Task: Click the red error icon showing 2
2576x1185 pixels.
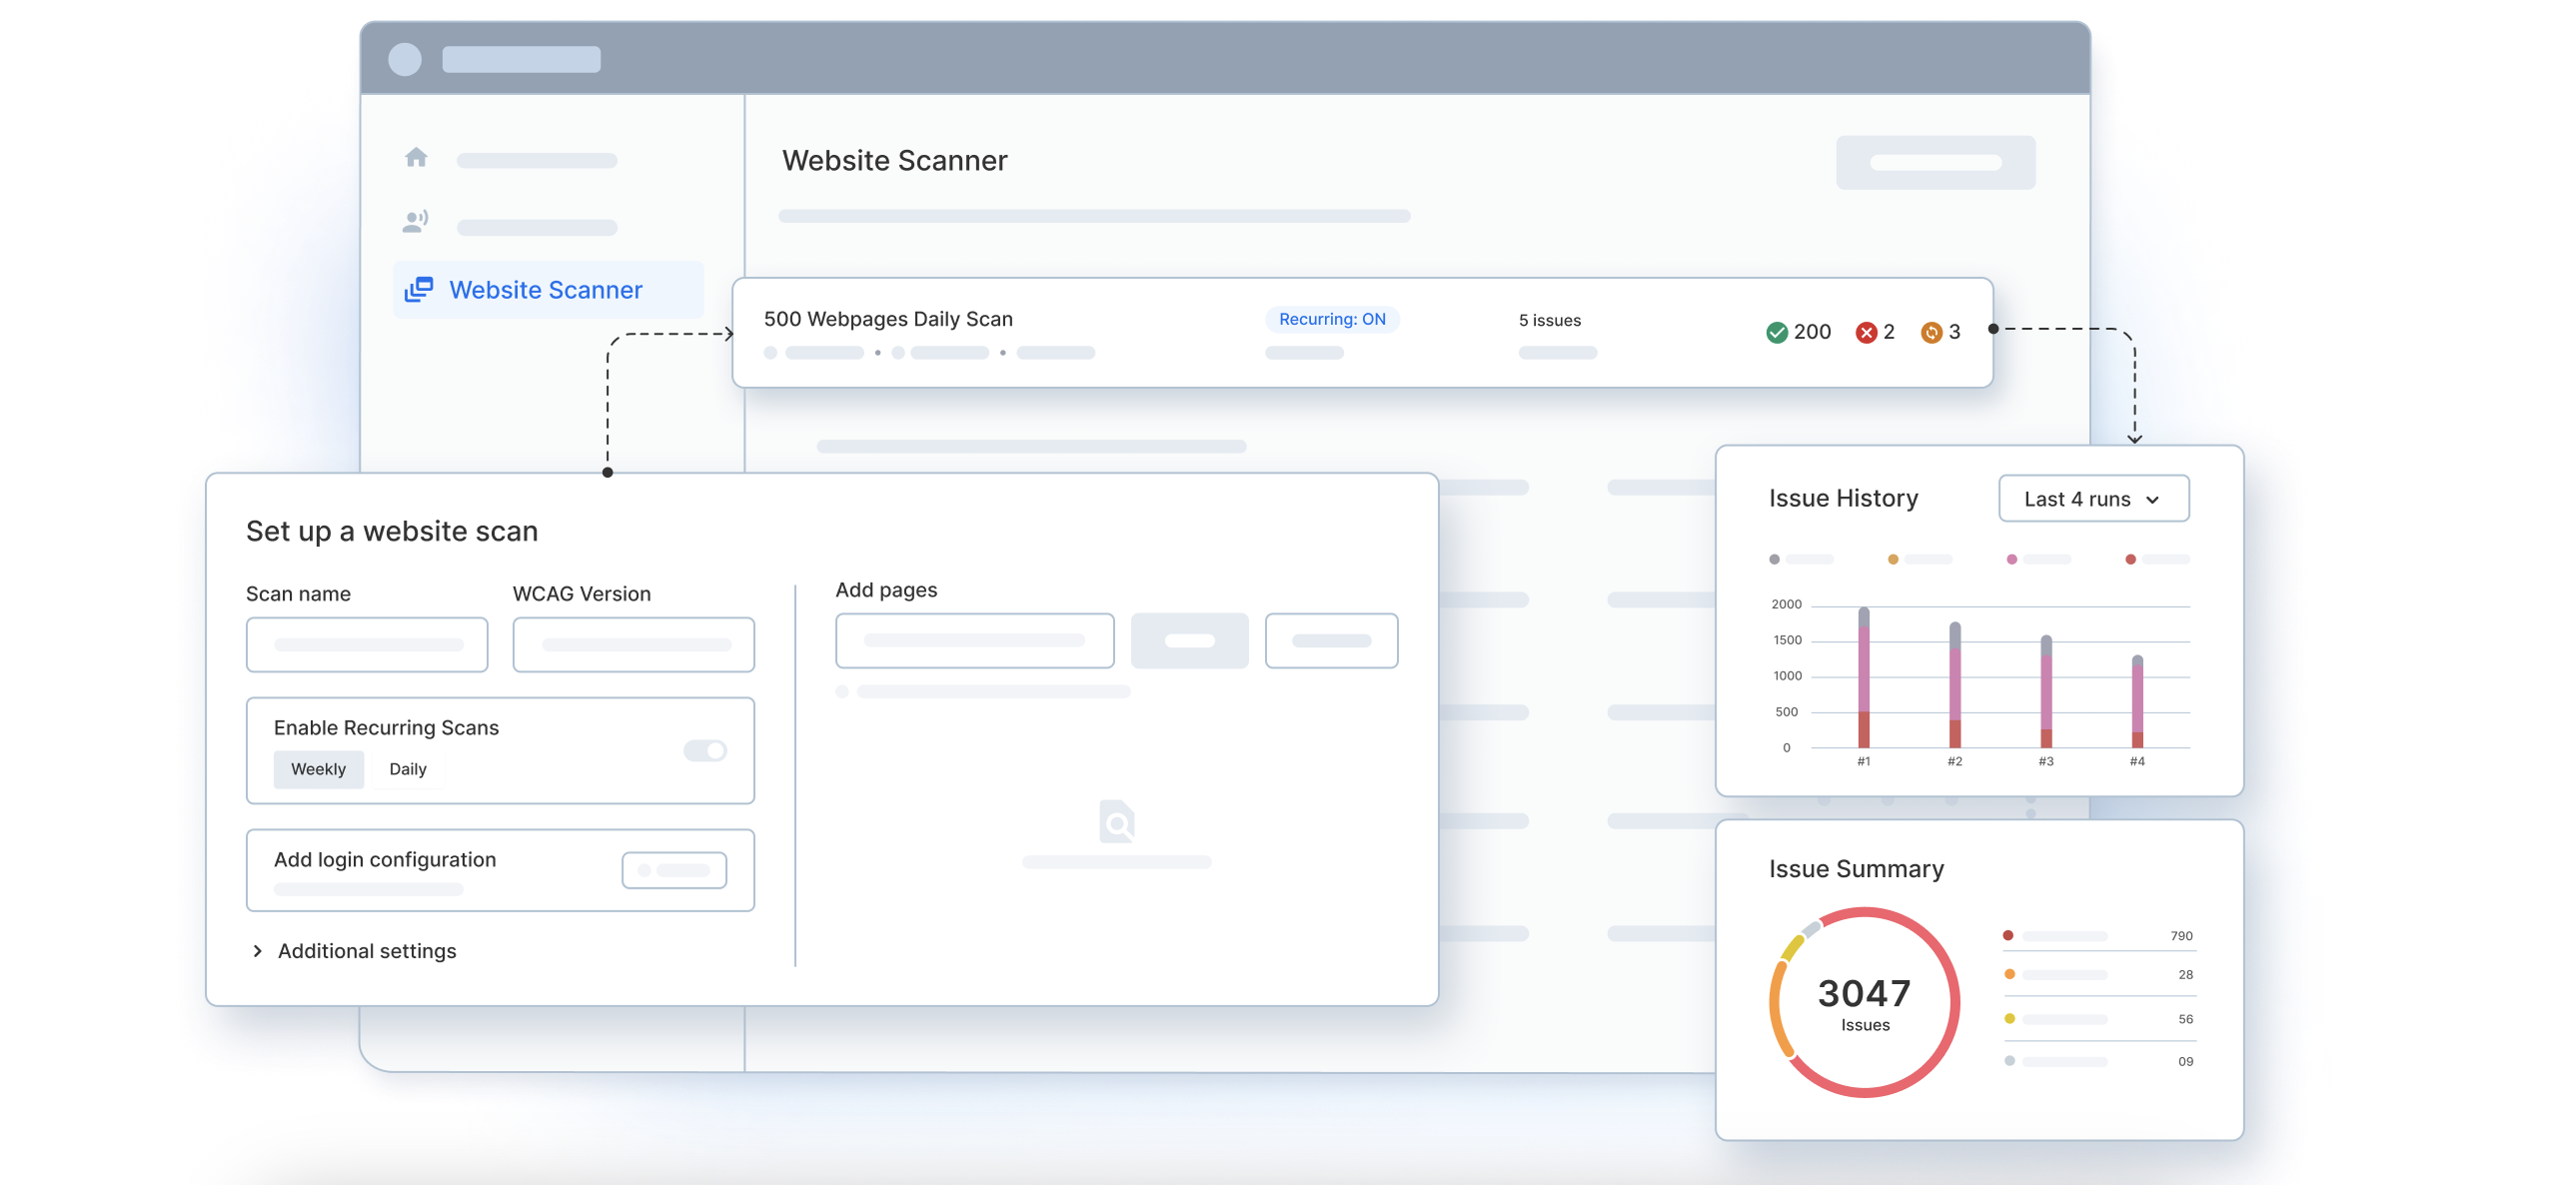Action: pyautogui.click(x=1868, y=332)
